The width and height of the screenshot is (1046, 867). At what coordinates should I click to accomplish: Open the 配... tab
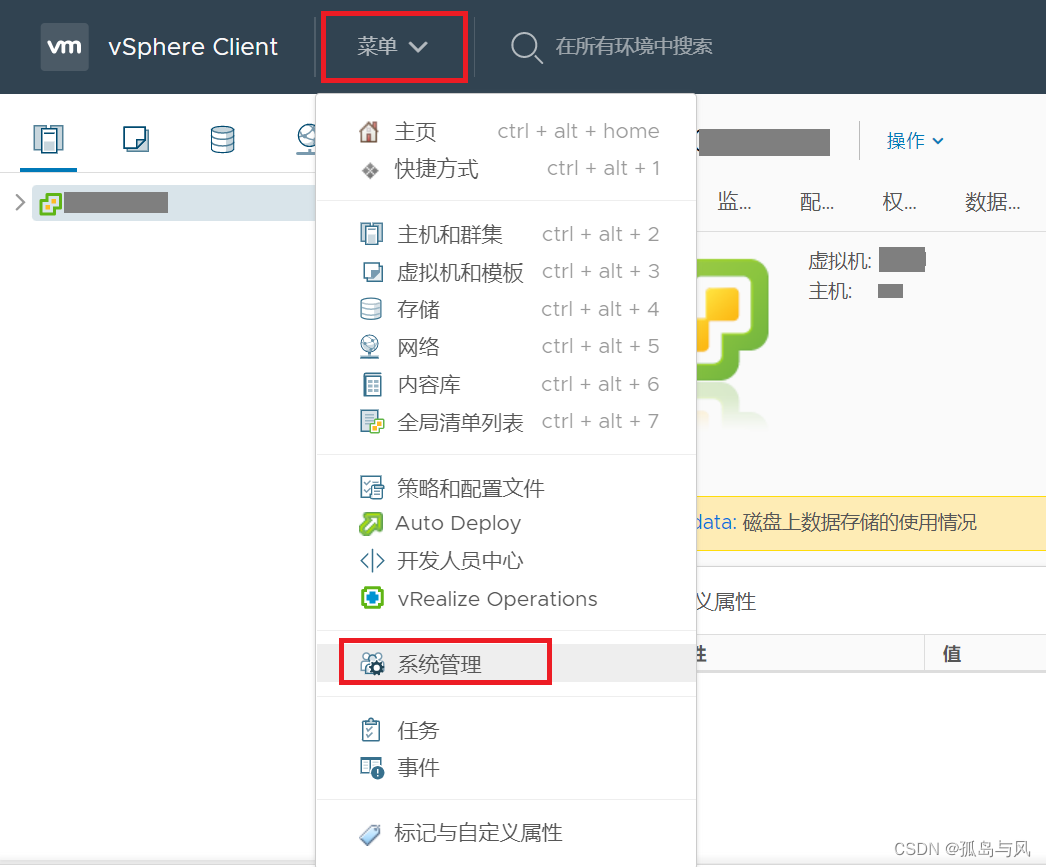[x=817, y=201]
